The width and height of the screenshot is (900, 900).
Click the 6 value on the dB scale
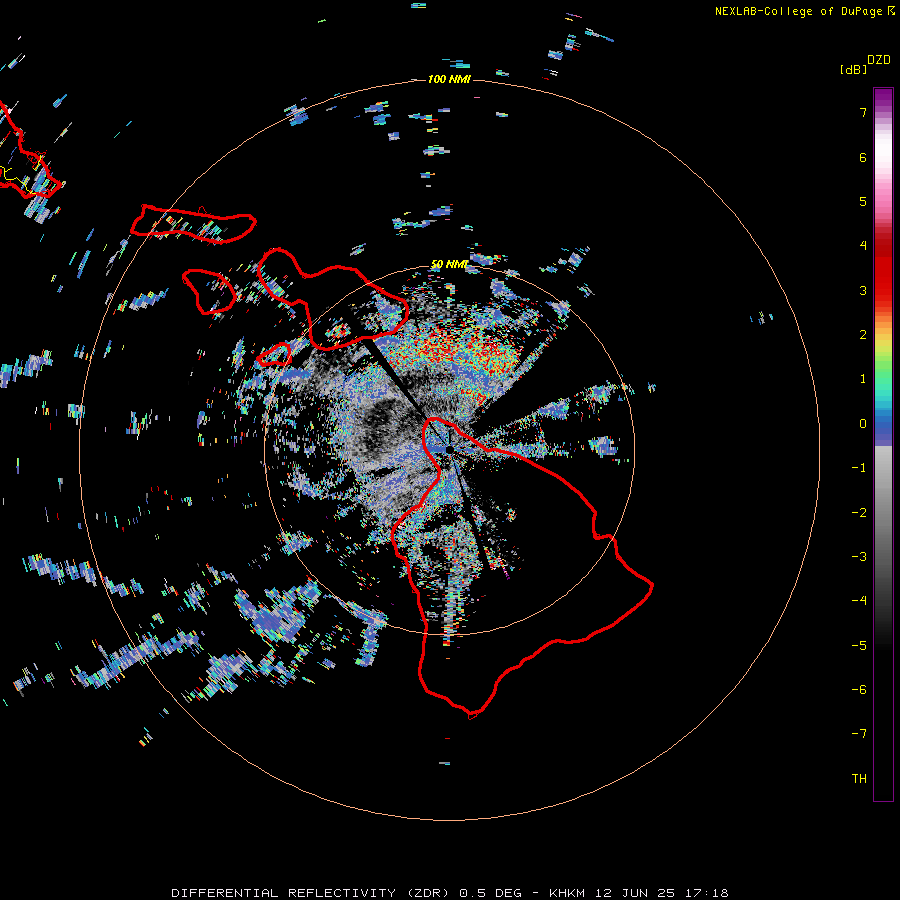coord(863,157)
